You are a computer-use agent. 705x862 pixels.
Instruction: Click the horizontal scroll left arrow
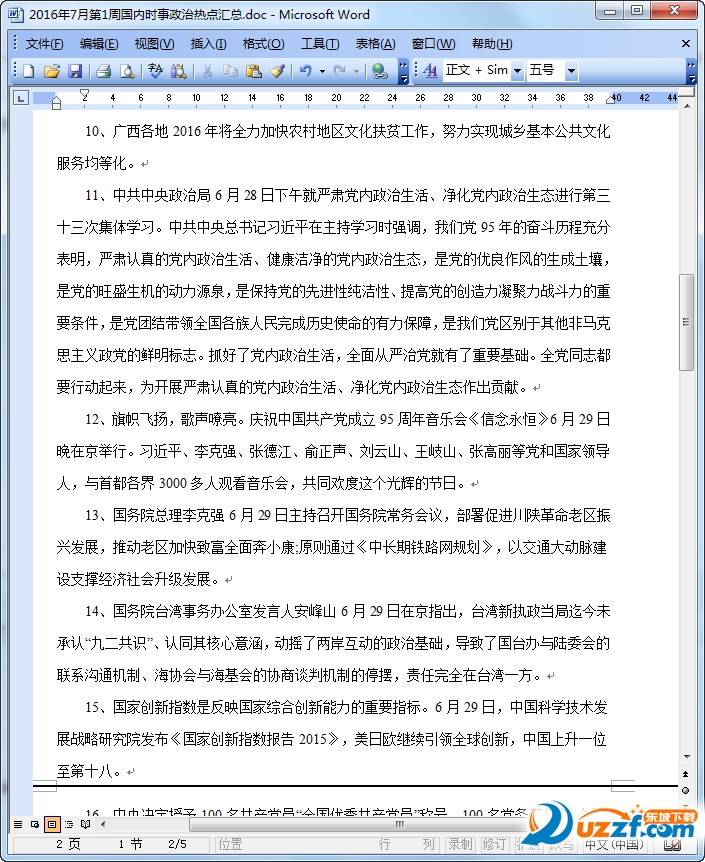103,824
